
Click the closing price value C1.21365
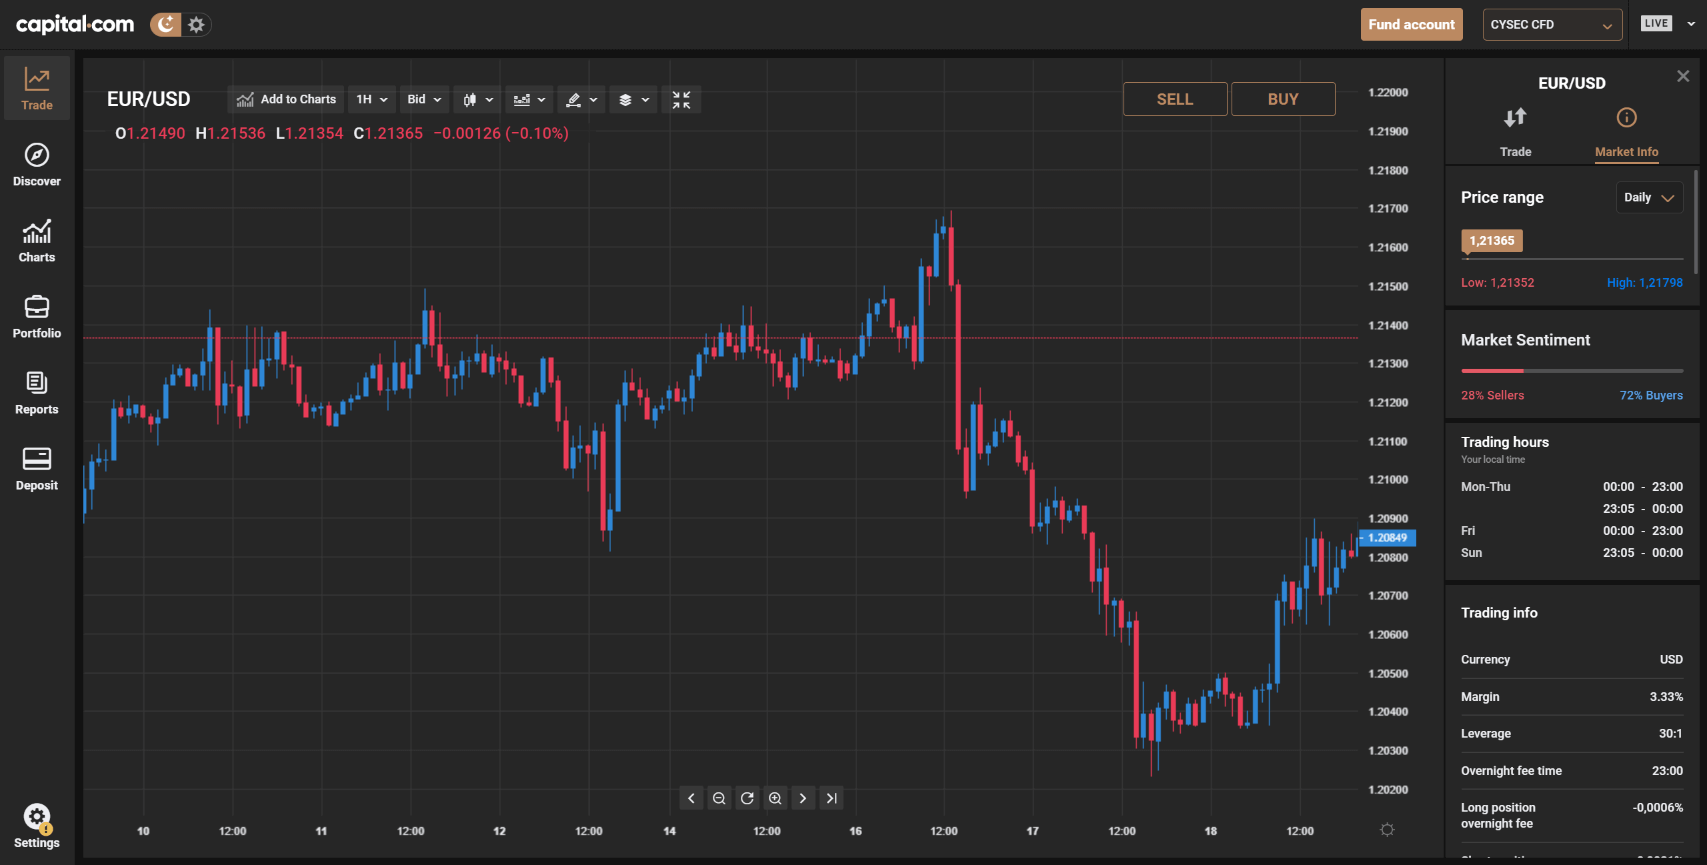tap(388, 133)
